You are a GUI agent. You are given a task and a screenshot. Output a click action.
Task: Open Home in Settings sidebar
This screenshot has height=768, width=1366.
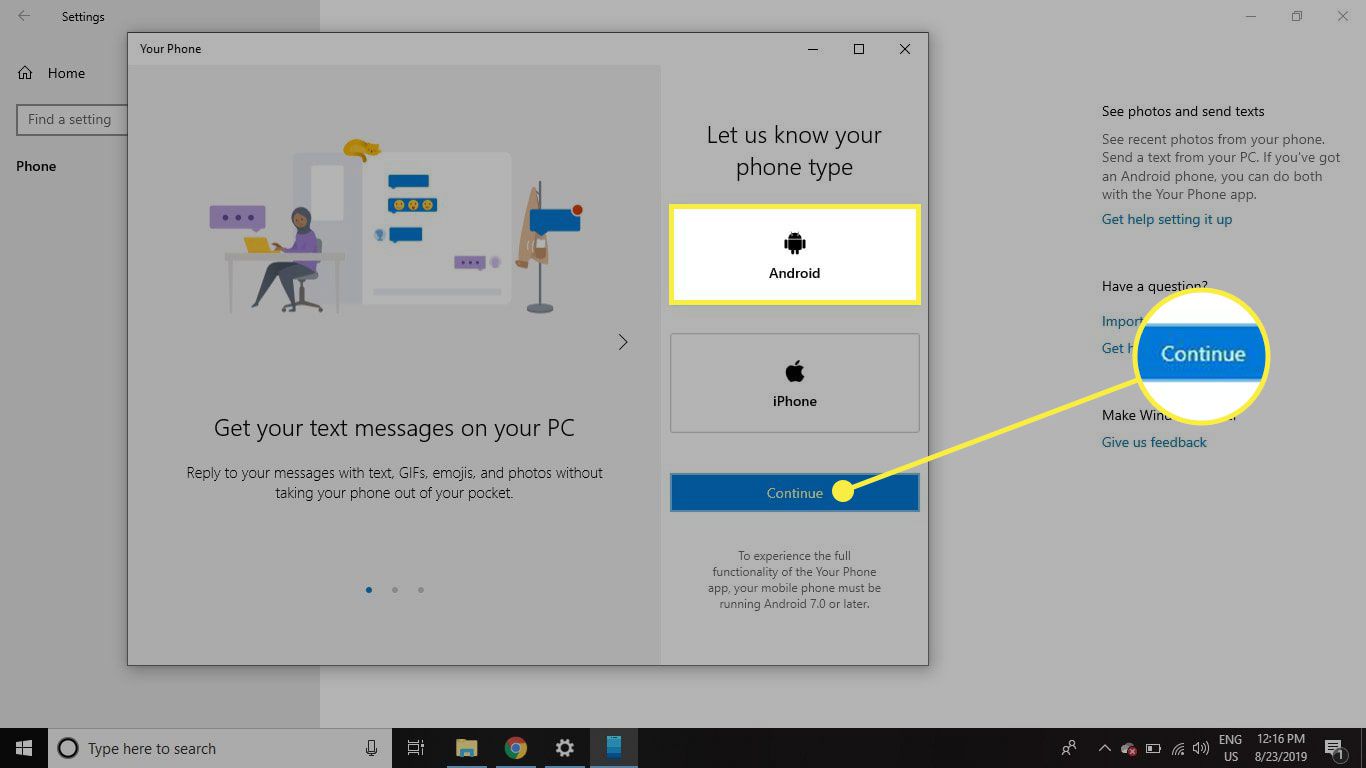[52, 73]
